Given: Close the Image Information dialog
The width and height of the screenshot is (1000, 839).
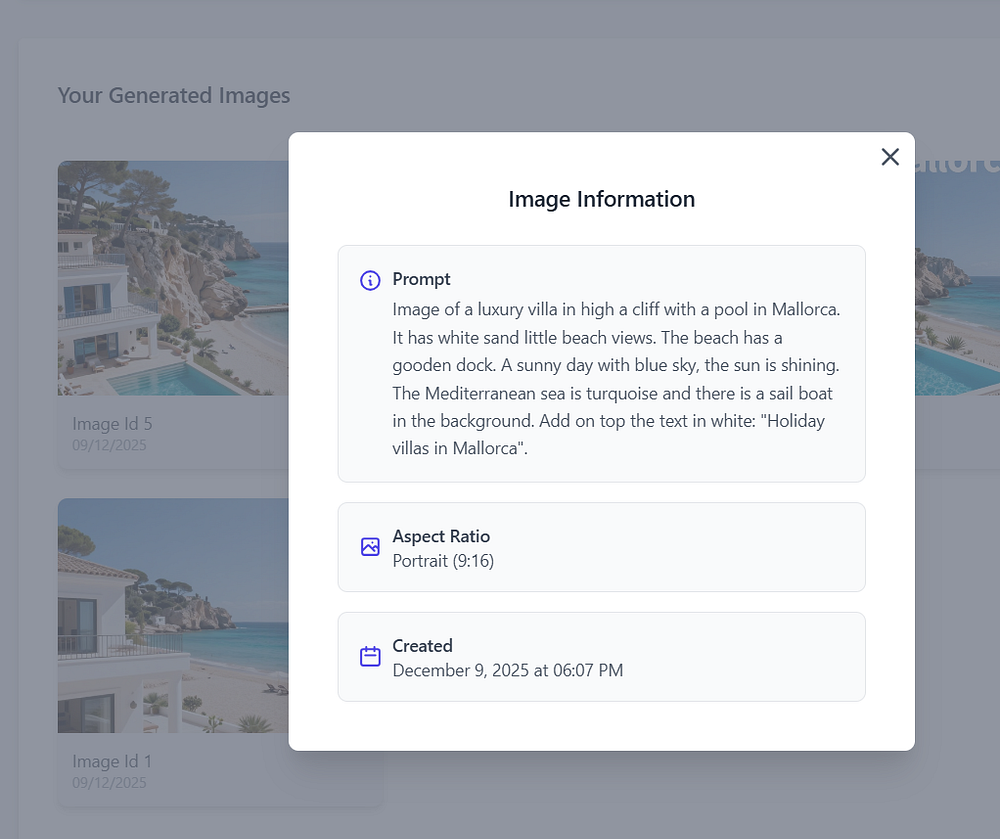Looking at the screenshot, I should pyautogui.click(x=890, y=157).
